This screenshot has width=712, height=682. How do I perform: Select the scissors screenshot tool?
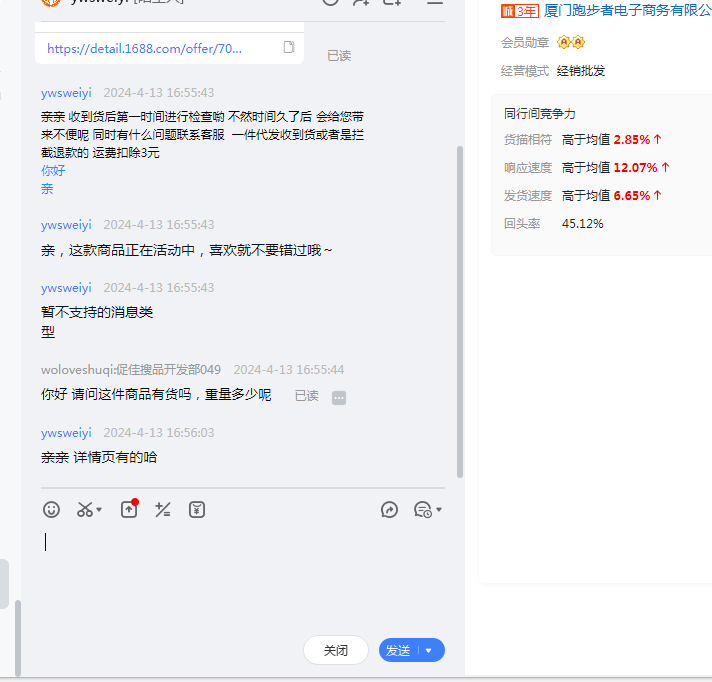pyautogui.click(x=85, y=510)
